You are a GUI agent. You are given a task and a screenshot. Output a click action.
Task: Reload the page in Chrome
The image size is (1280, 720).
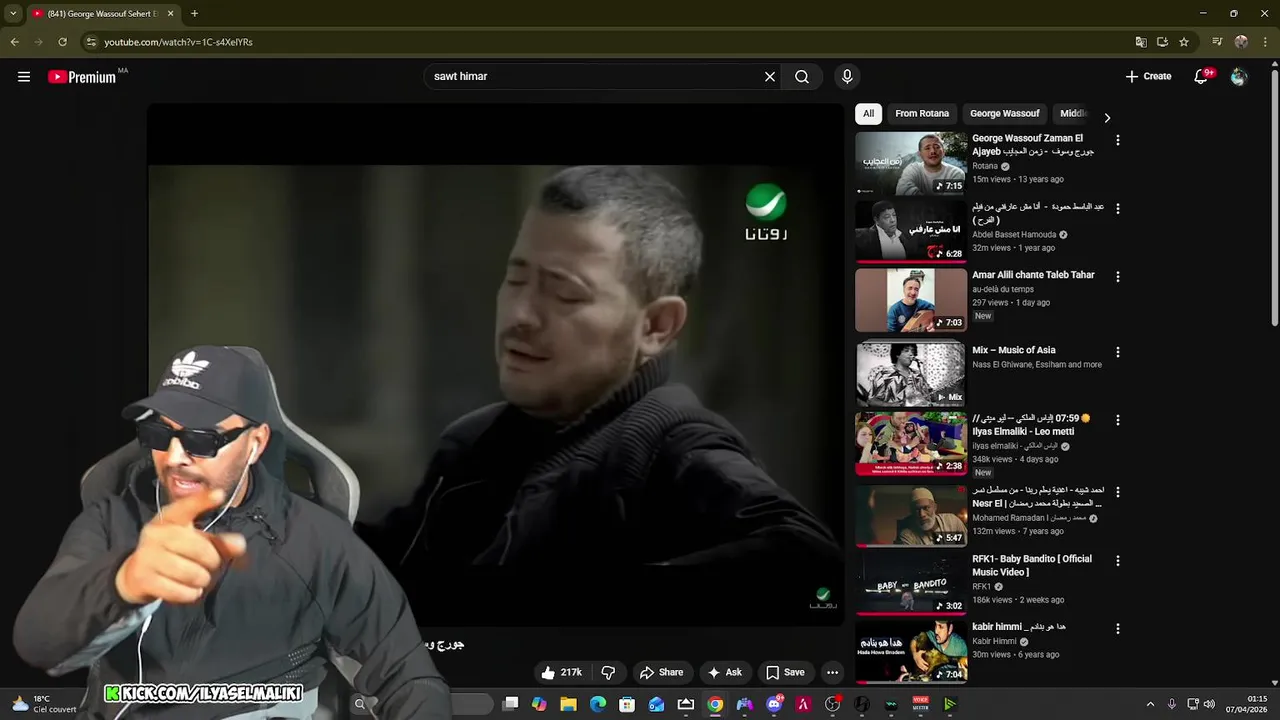click(x=62, y=42)
